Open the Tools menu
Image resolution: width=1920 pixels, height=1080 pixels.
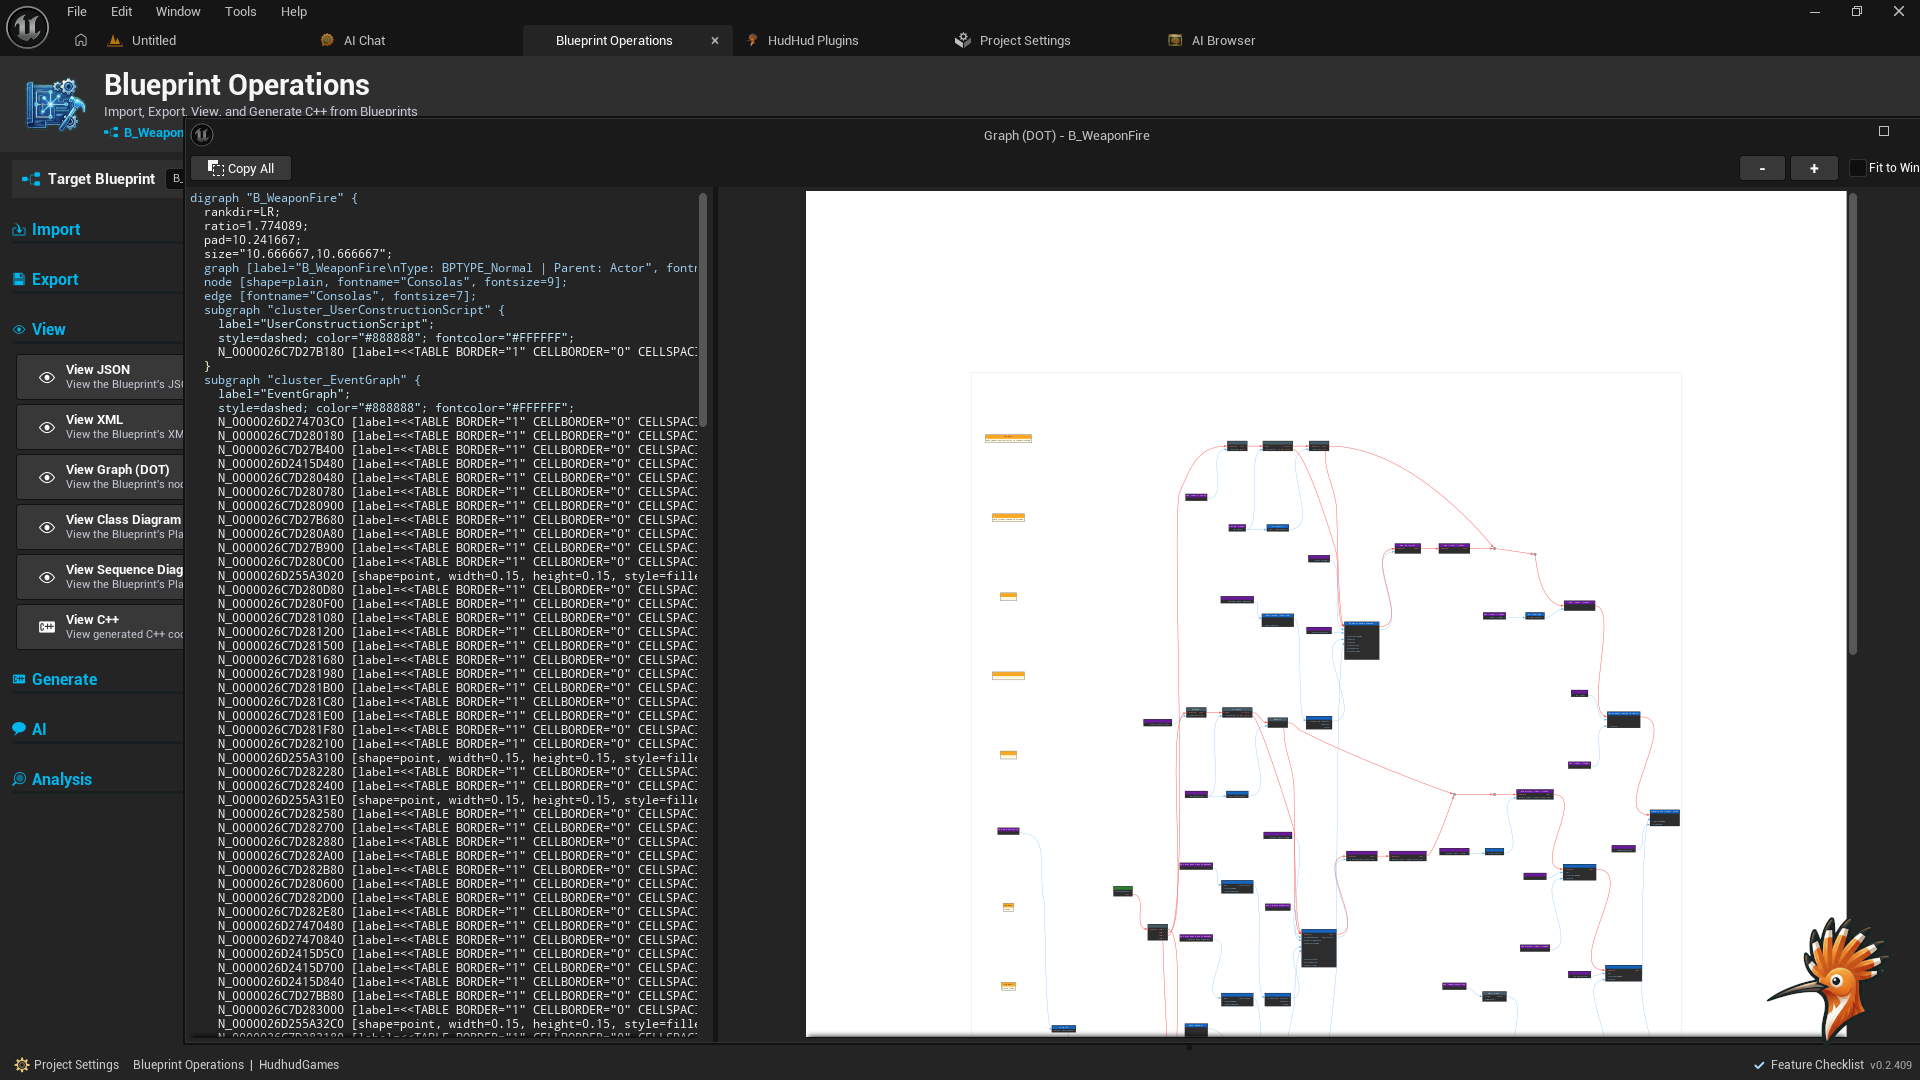pyautogui.click(x=240, y=12)
